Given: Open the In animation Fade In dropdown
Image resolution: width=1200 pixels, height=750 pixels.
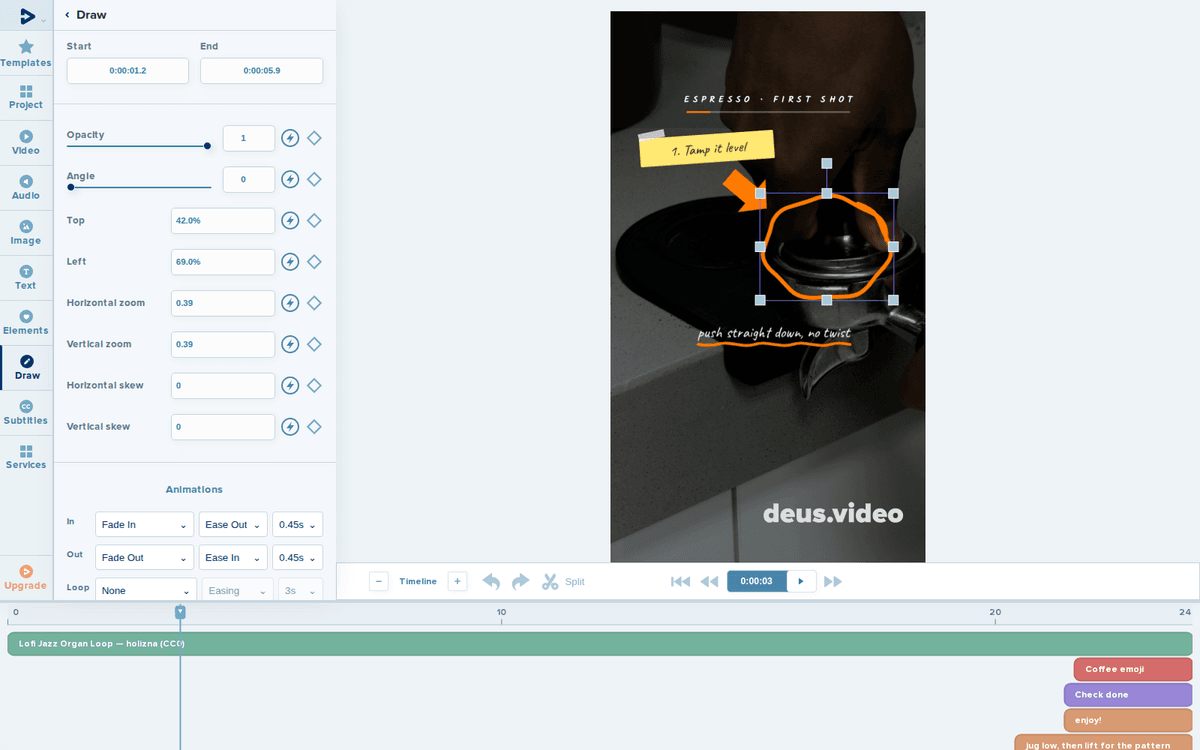Looking at the screenshot, I should tap(145, 525).
